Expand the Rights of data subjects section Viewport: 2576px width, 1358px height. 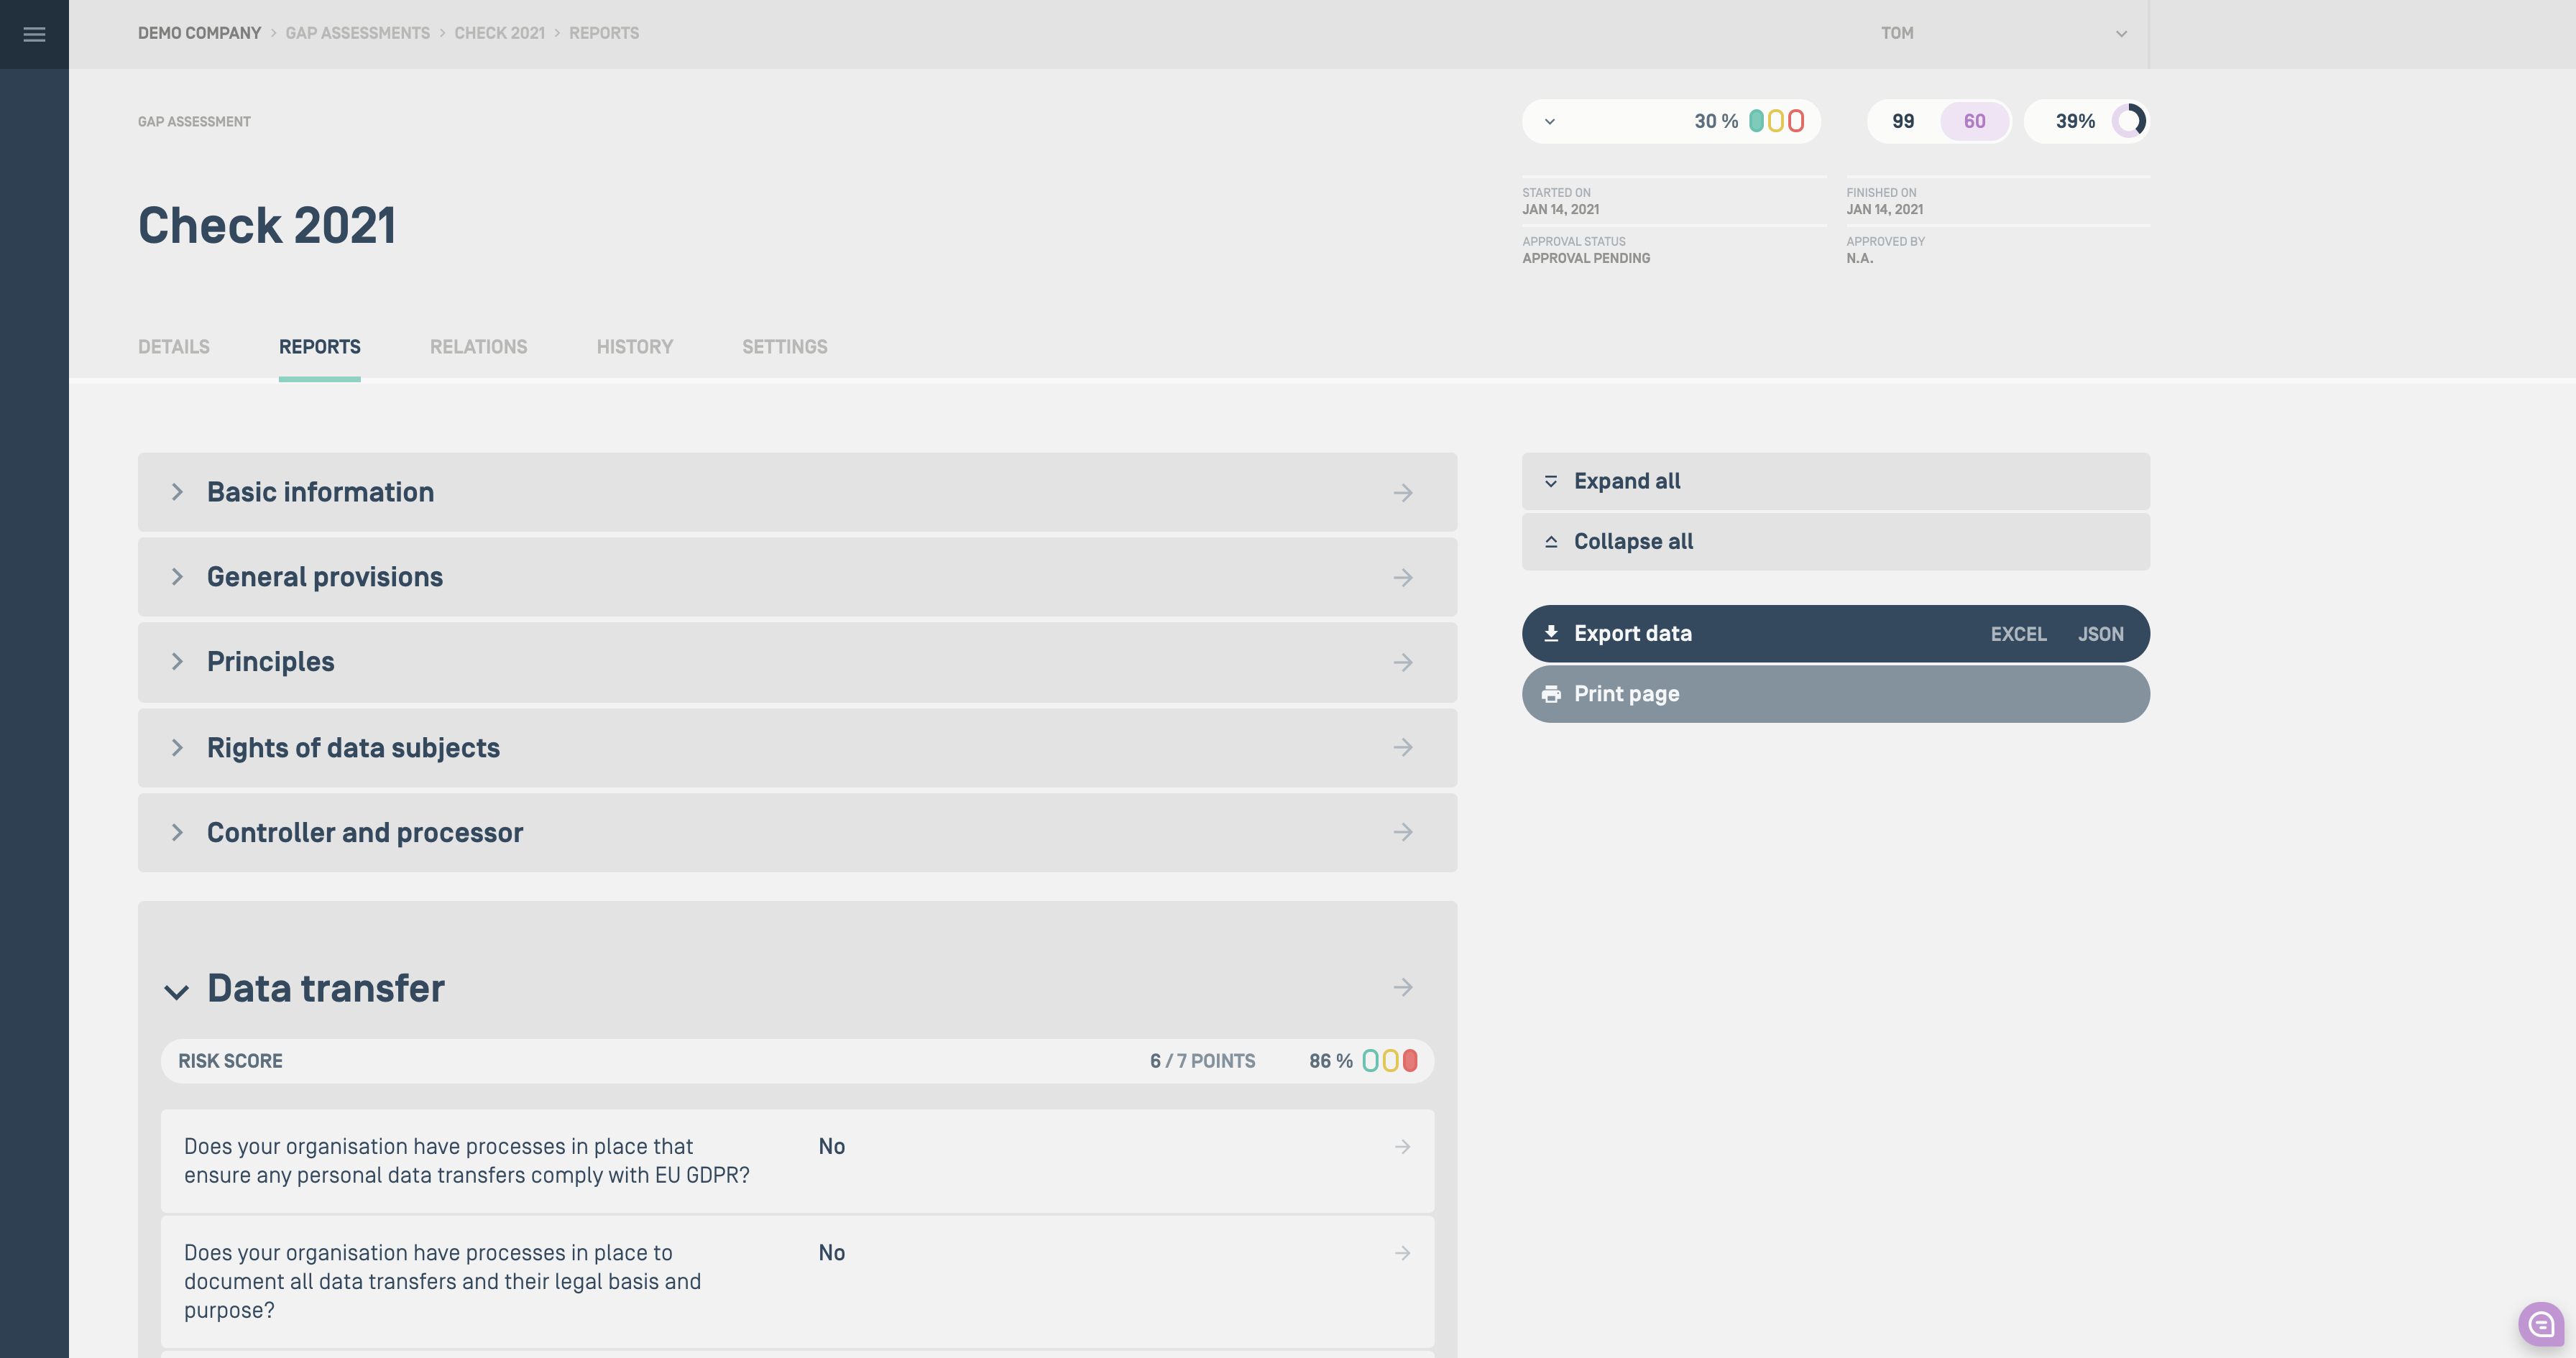(x=177, y=748)
